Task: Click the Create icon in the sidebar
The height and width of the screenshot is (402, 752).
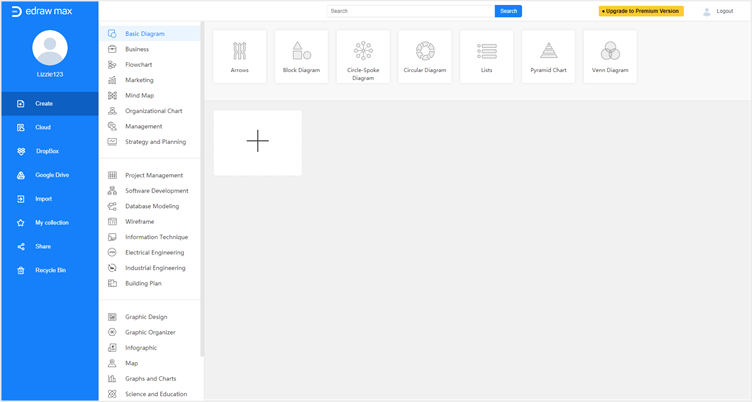Action: [x=21, y=104]
